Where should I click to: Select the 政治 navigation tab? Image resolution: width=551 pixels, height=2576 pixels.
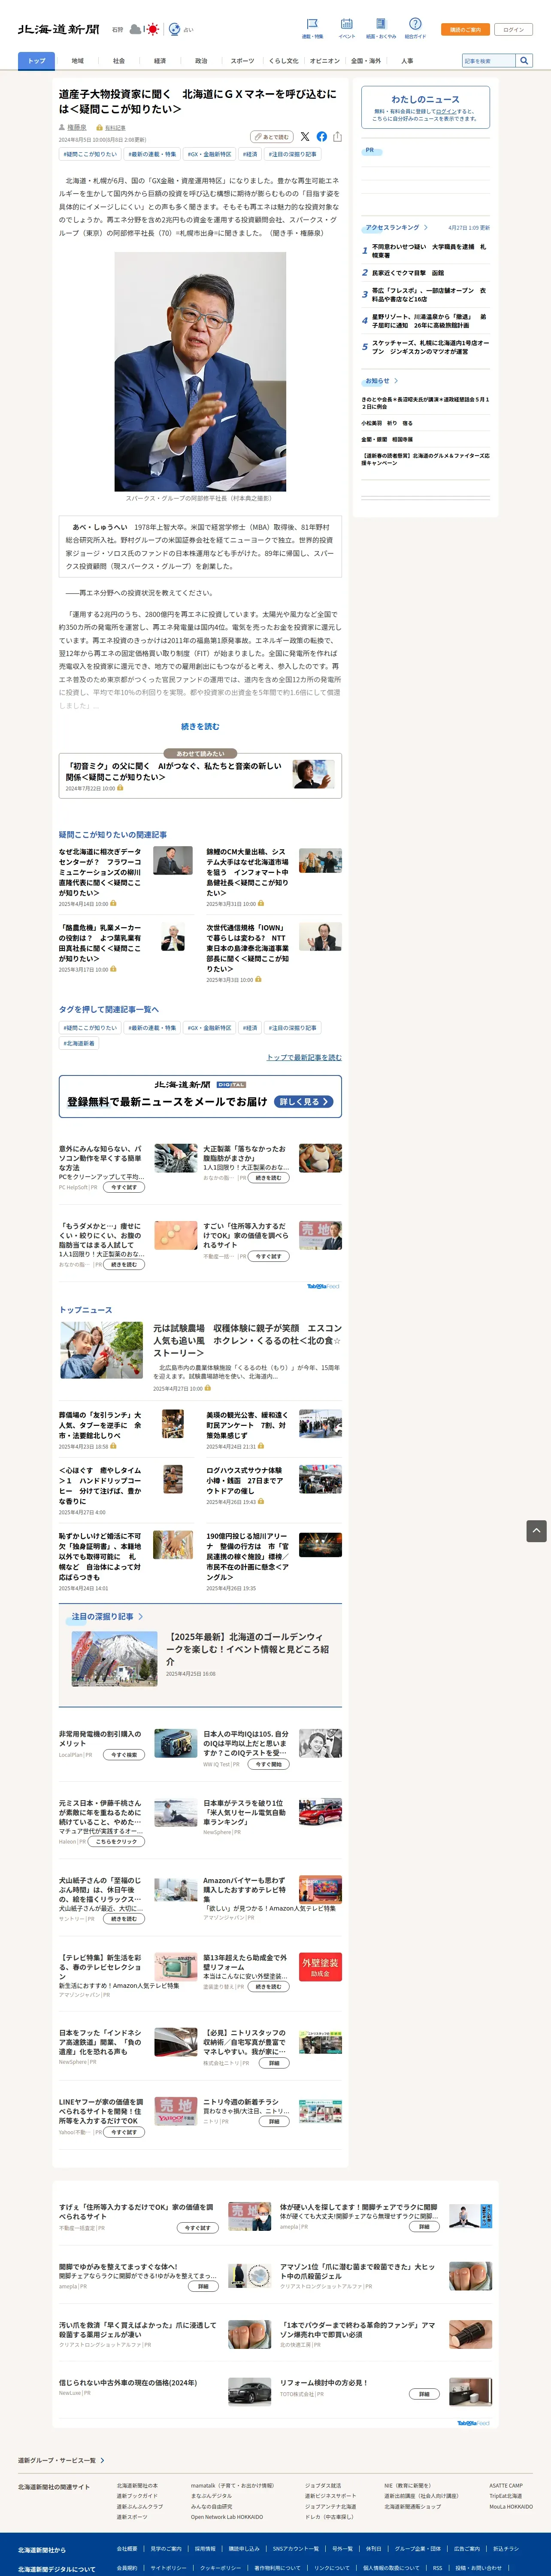point(201,61)
